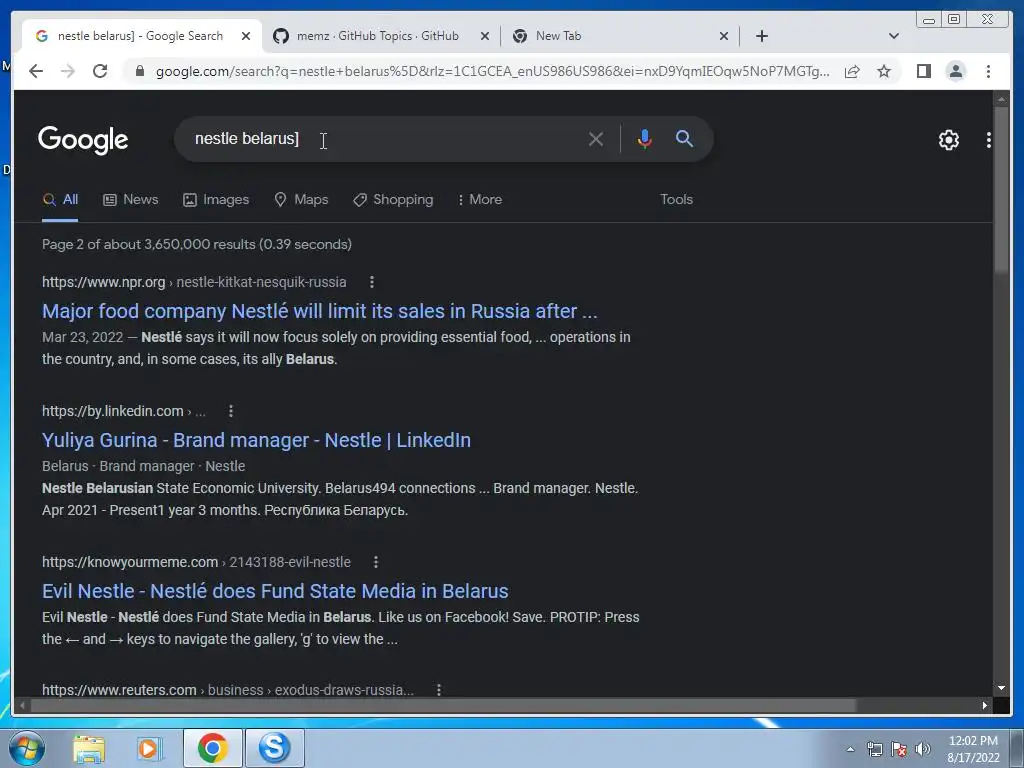Open the taskbar clock showing 12:02 PM
This screenshot has width=1024, height=768.
pyautogui.click(x=973, y=749)
